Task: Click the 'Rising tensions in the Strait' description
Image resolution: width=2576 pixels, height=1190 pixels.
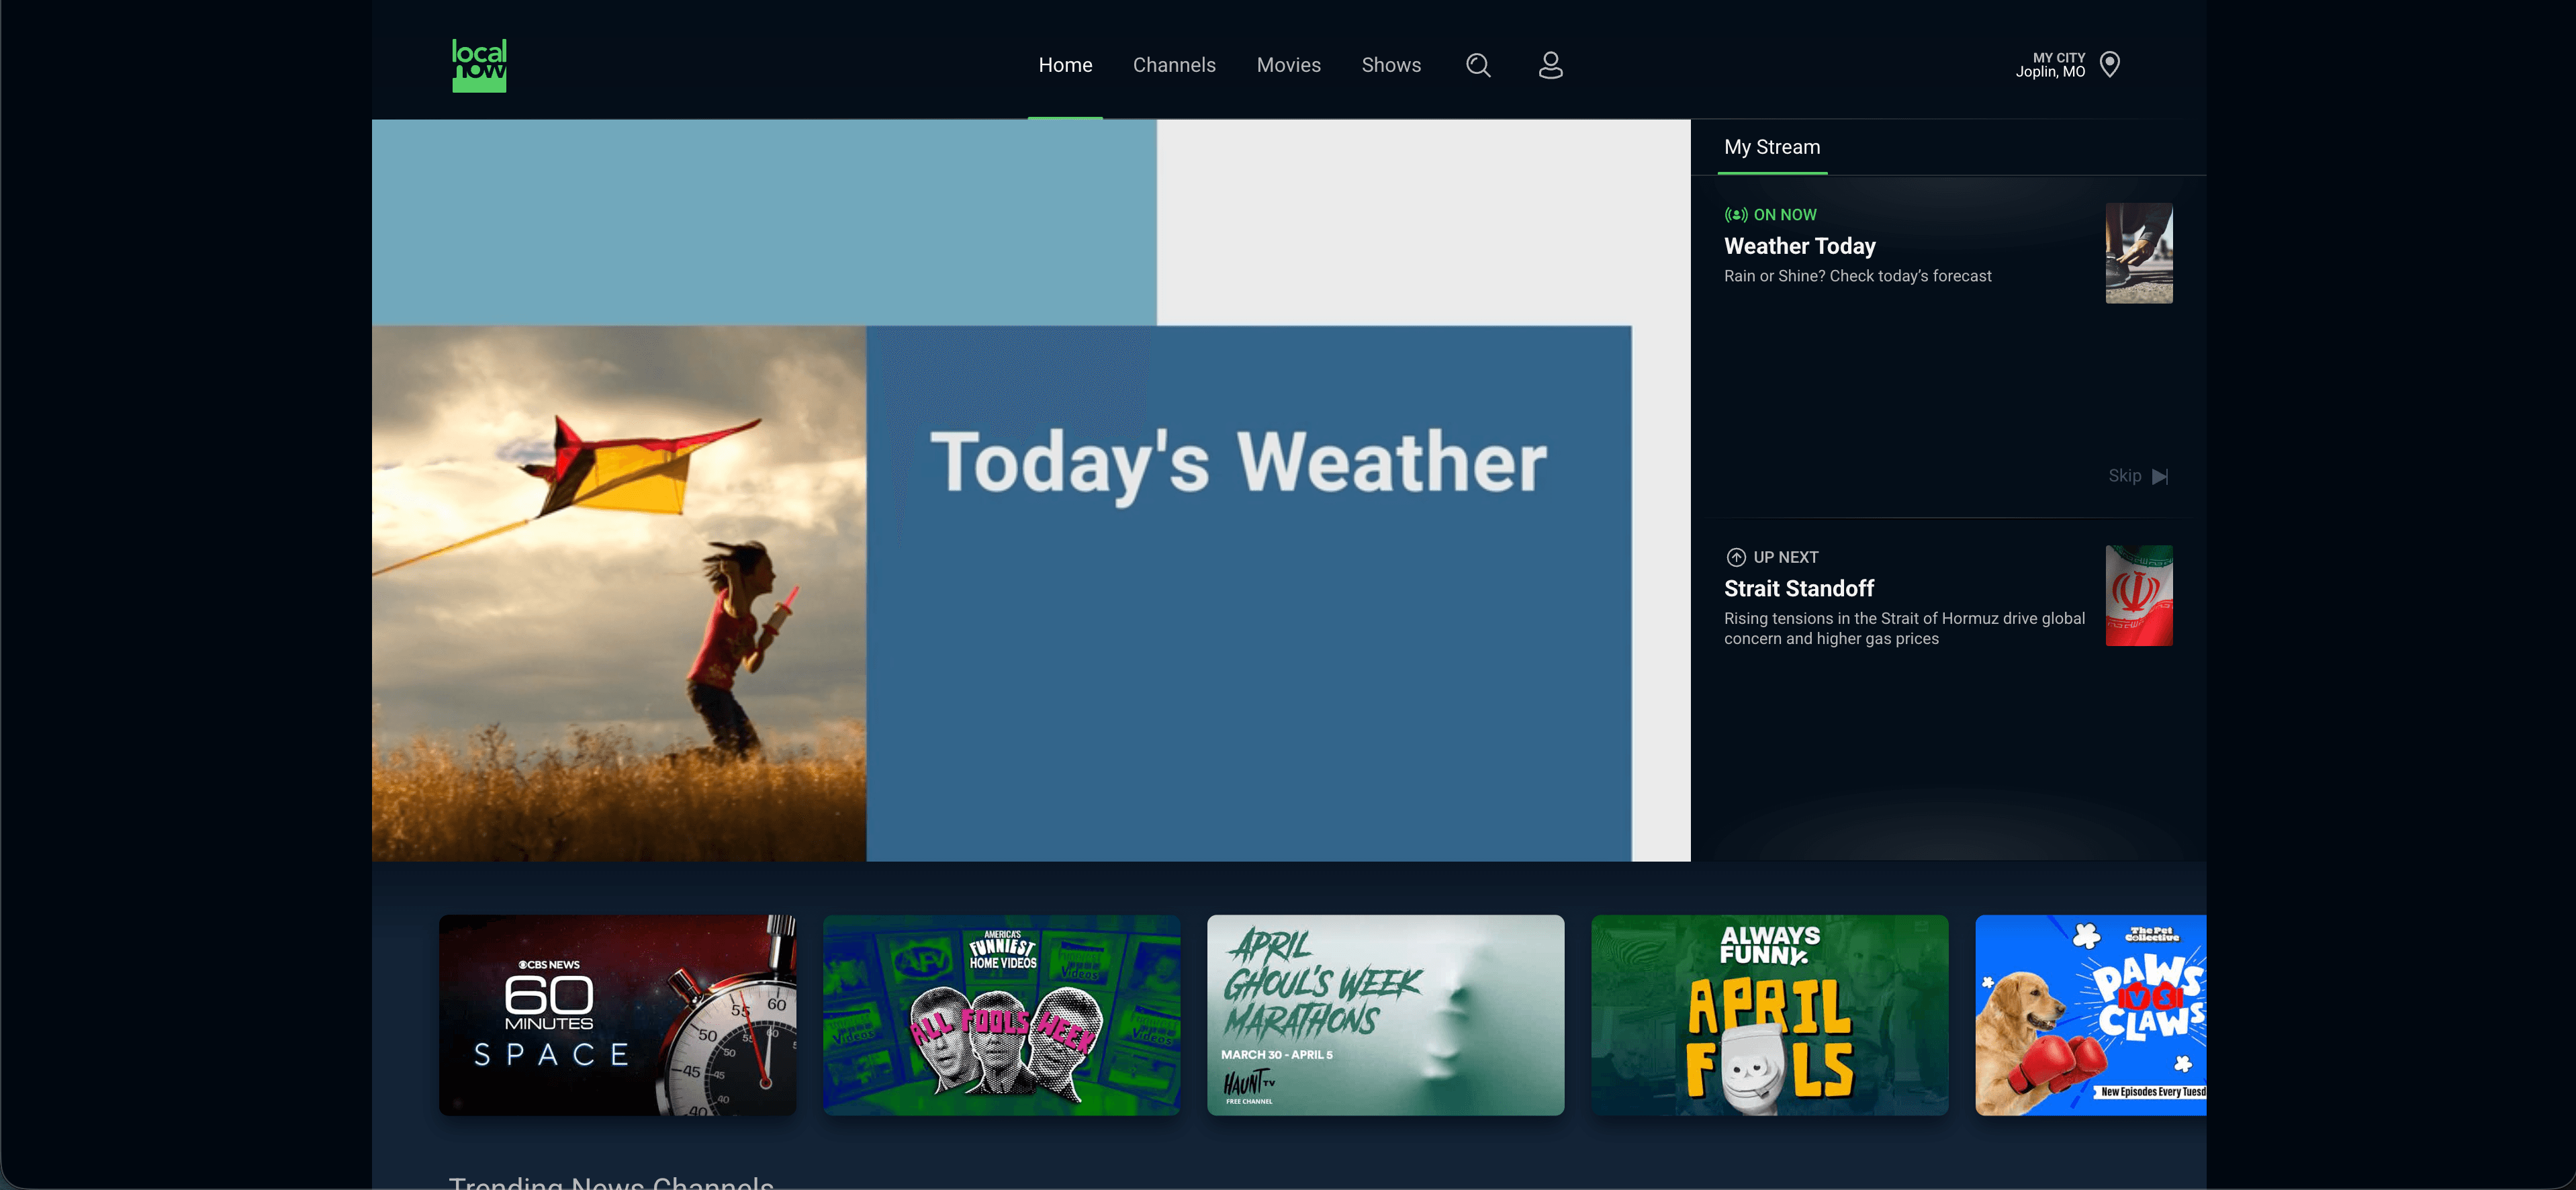Action: tap(1904, 629)
